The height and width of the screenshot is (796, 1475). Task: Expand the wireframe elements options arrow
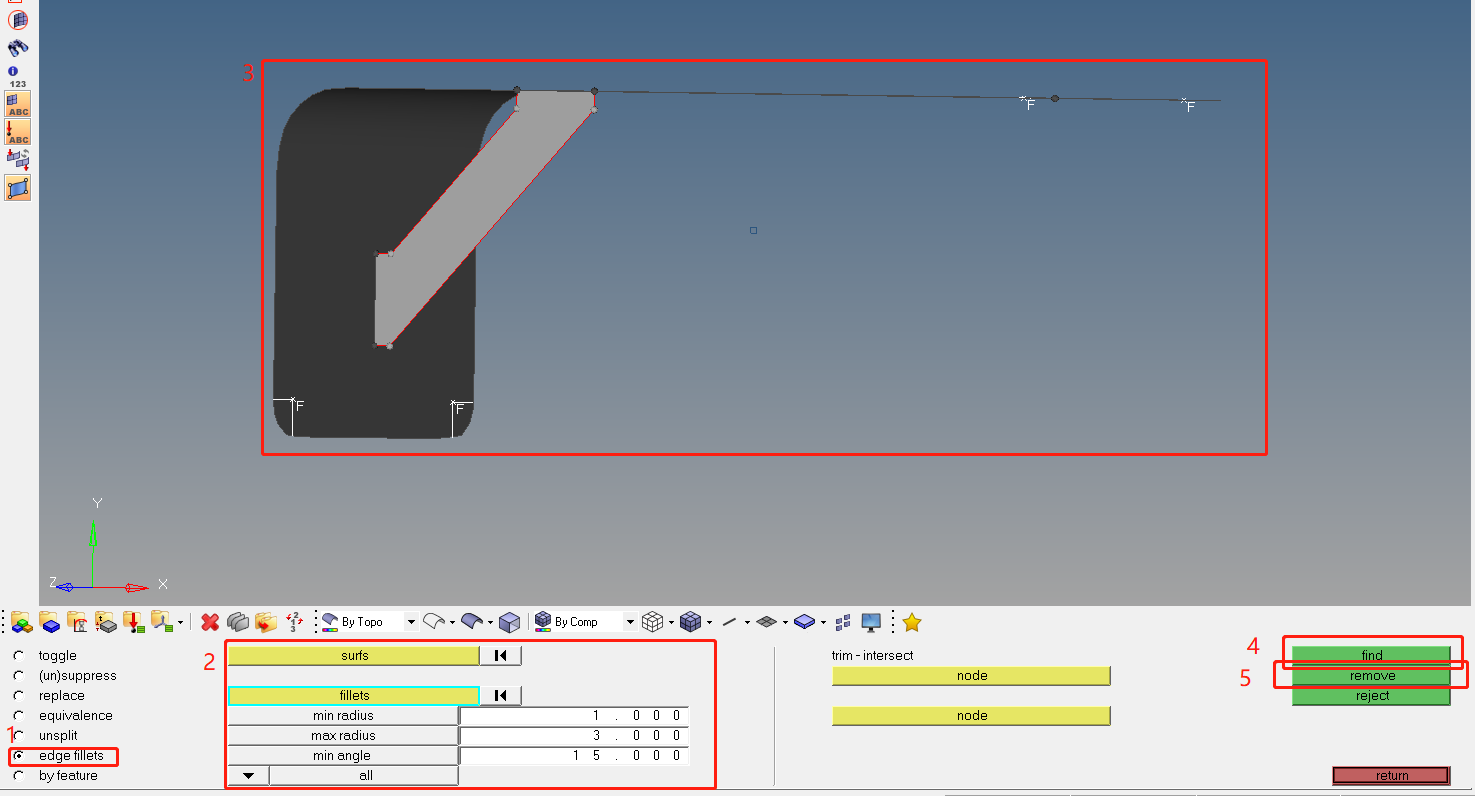tap(670, 622)
